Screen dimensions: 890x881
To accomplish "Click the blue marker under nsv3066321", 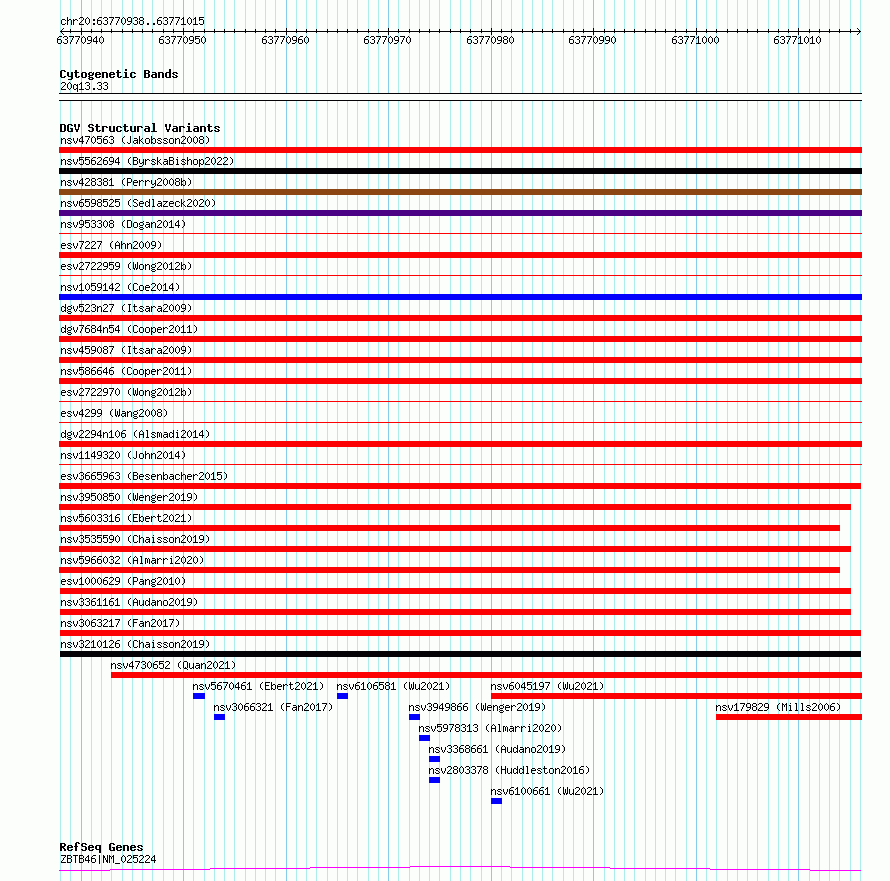I will pyautogui.click(x=220, y=717).
